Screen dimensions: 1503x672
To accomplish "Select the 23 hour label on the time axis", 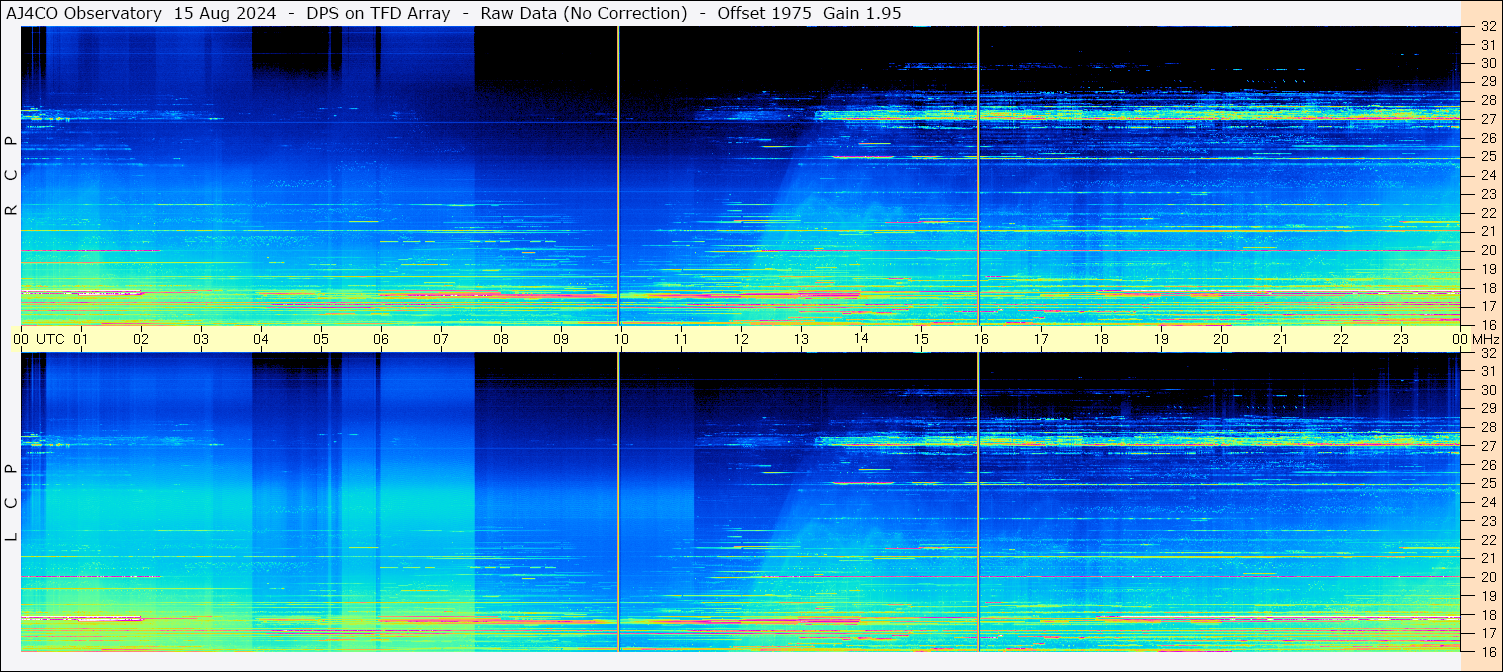I will [1400, 339].
